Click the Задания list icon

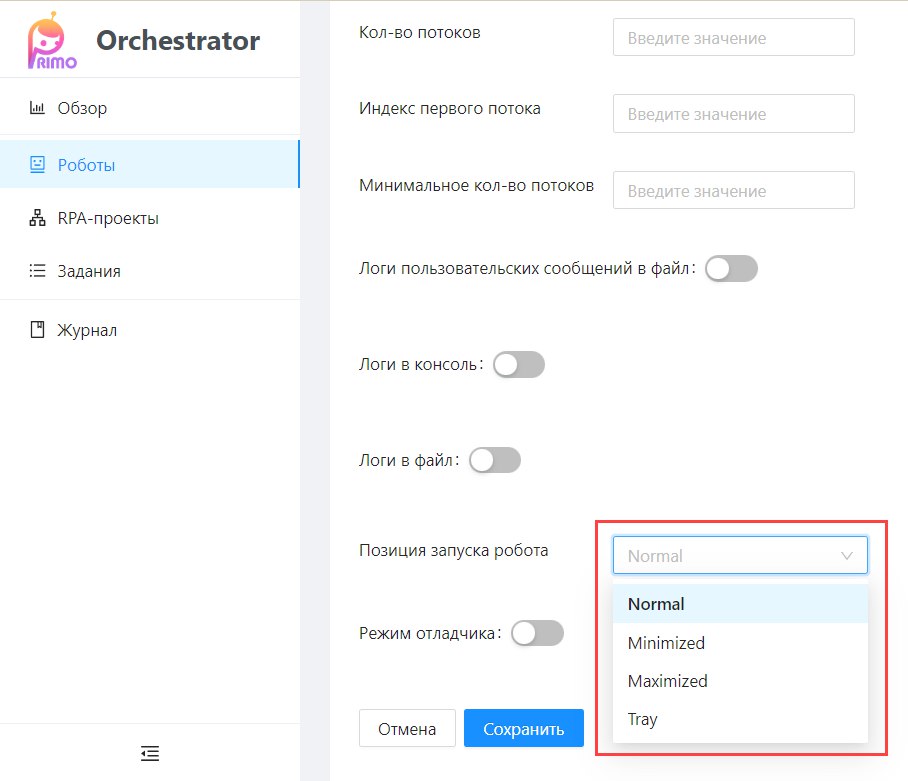37,270
